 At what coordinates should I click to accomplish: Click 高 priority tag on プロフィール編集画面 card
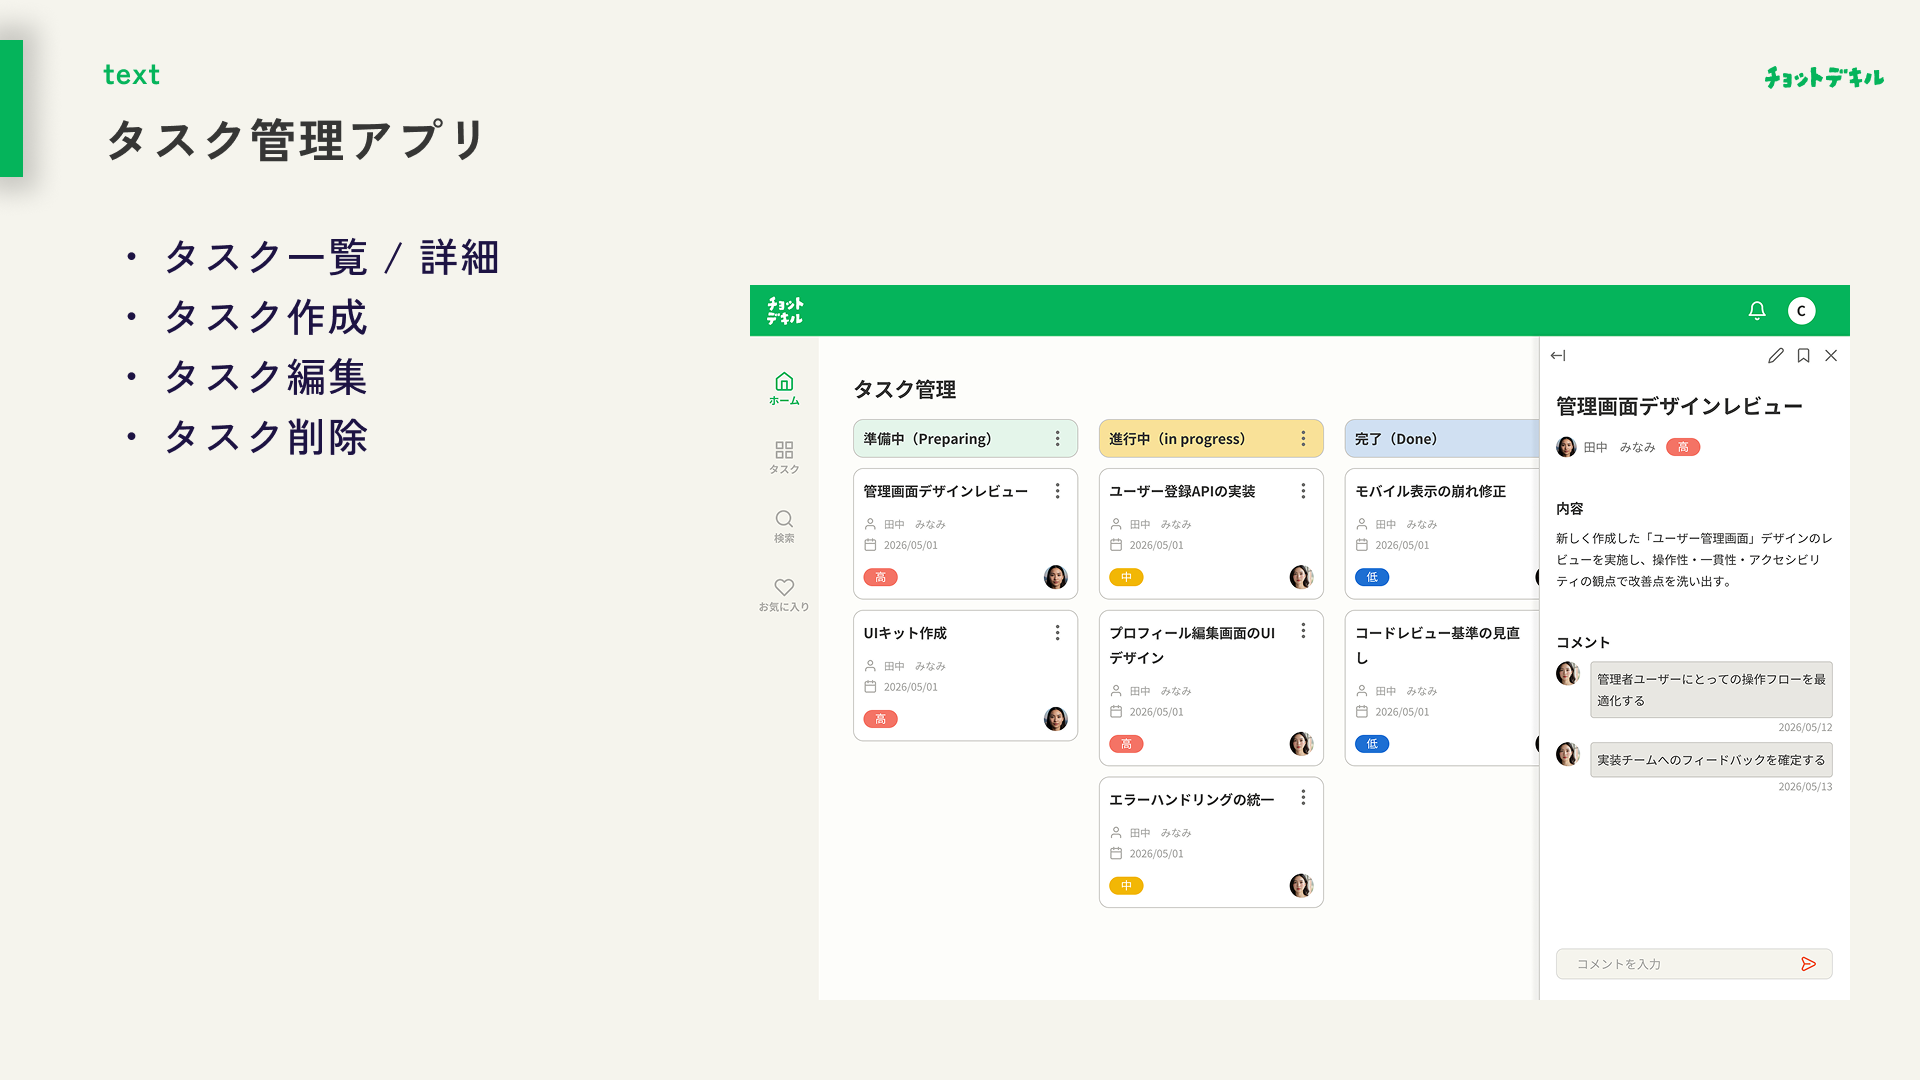pos(1126,744)
